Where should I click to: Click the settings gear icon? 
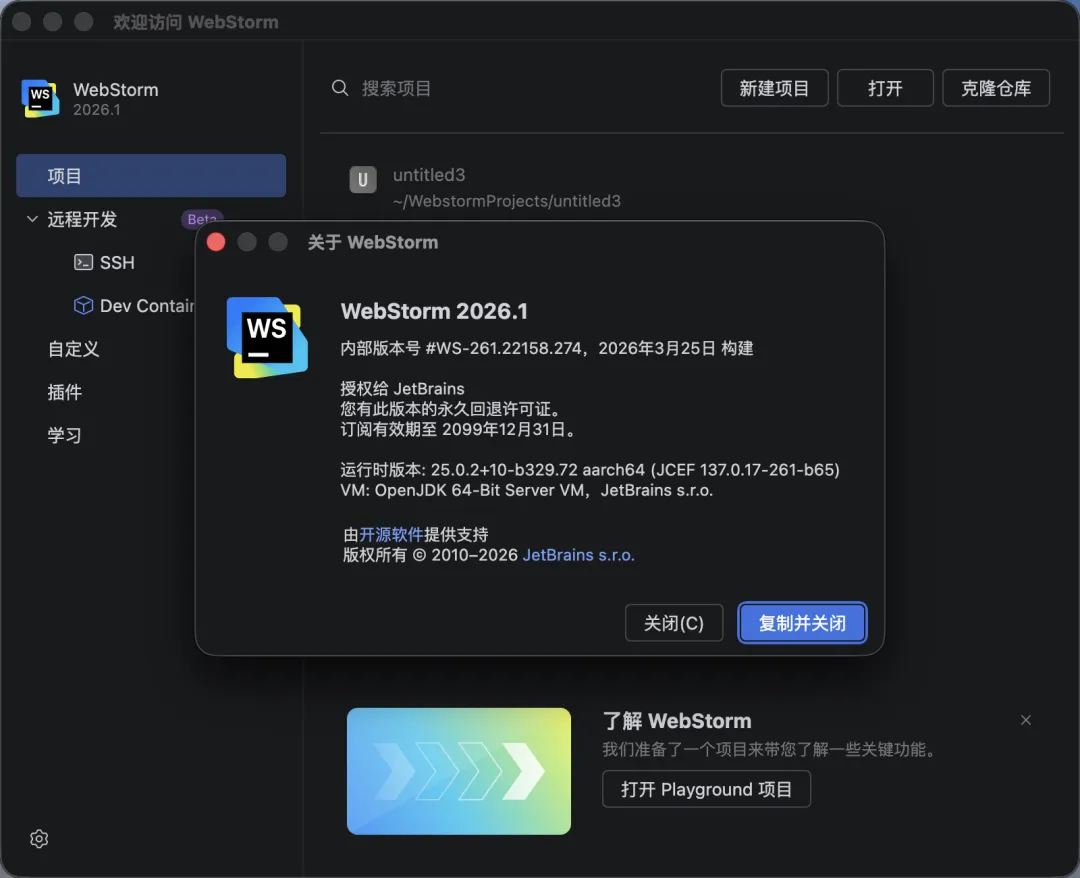point(39,839)
